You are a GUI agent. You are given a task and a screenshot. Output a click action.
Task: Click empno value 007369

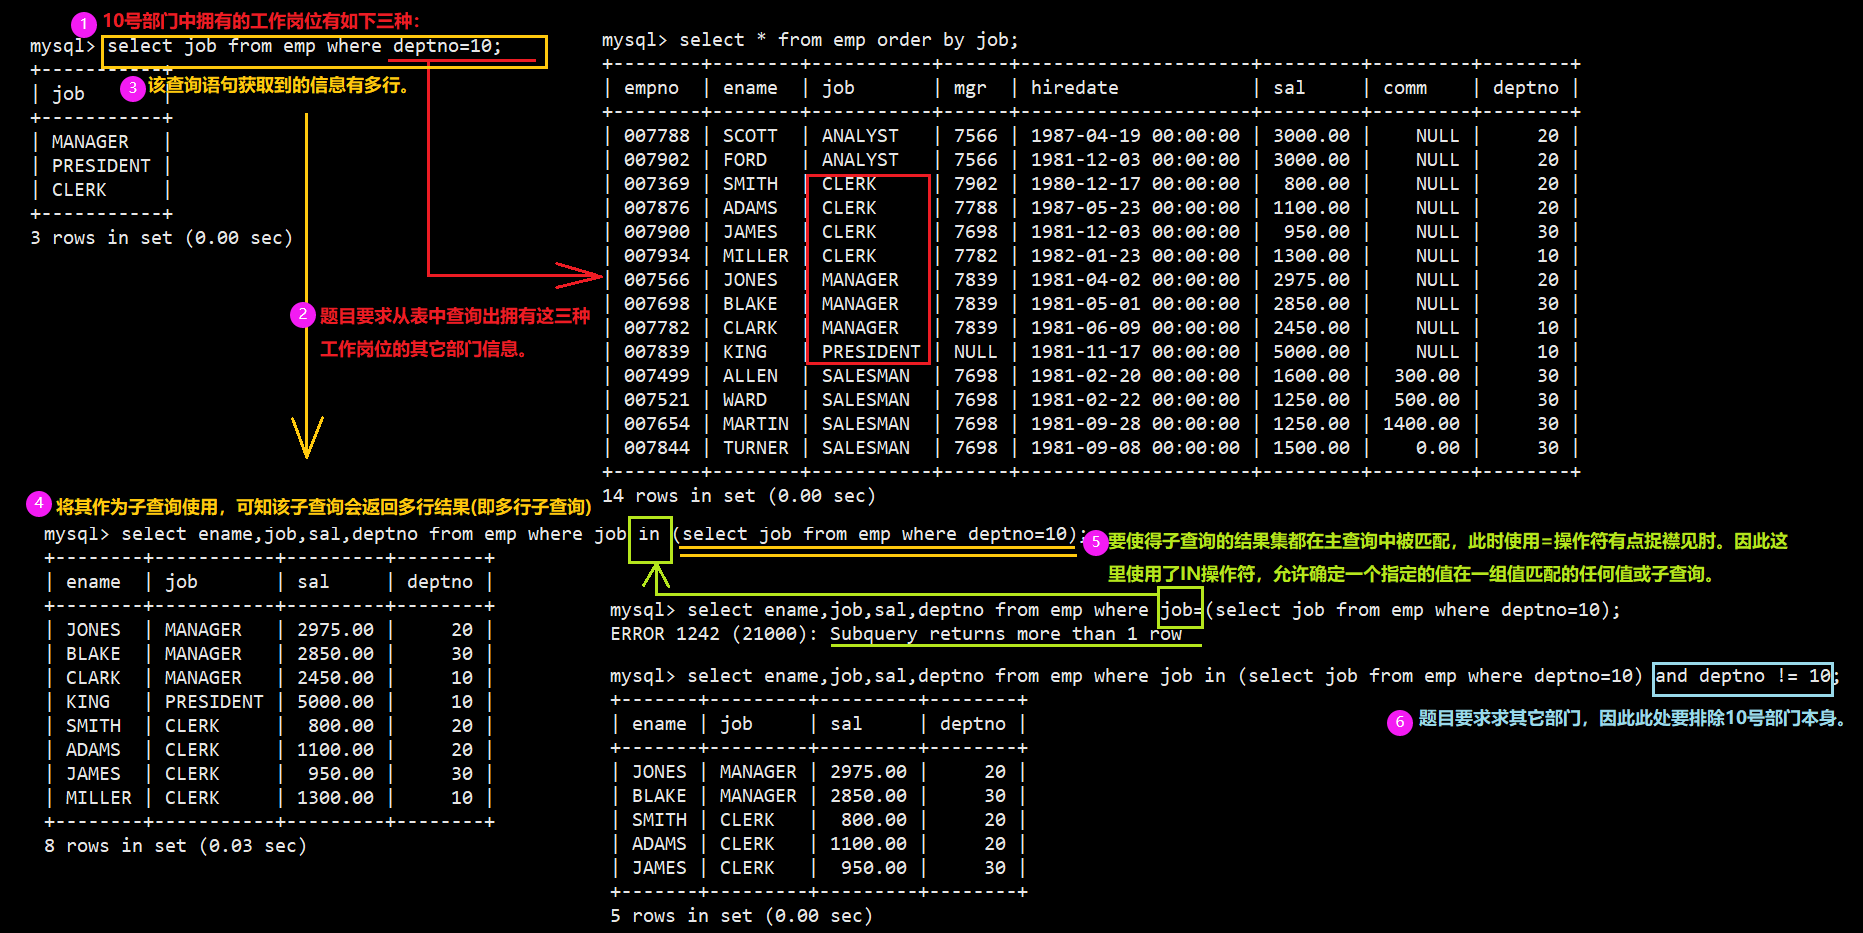657,184
